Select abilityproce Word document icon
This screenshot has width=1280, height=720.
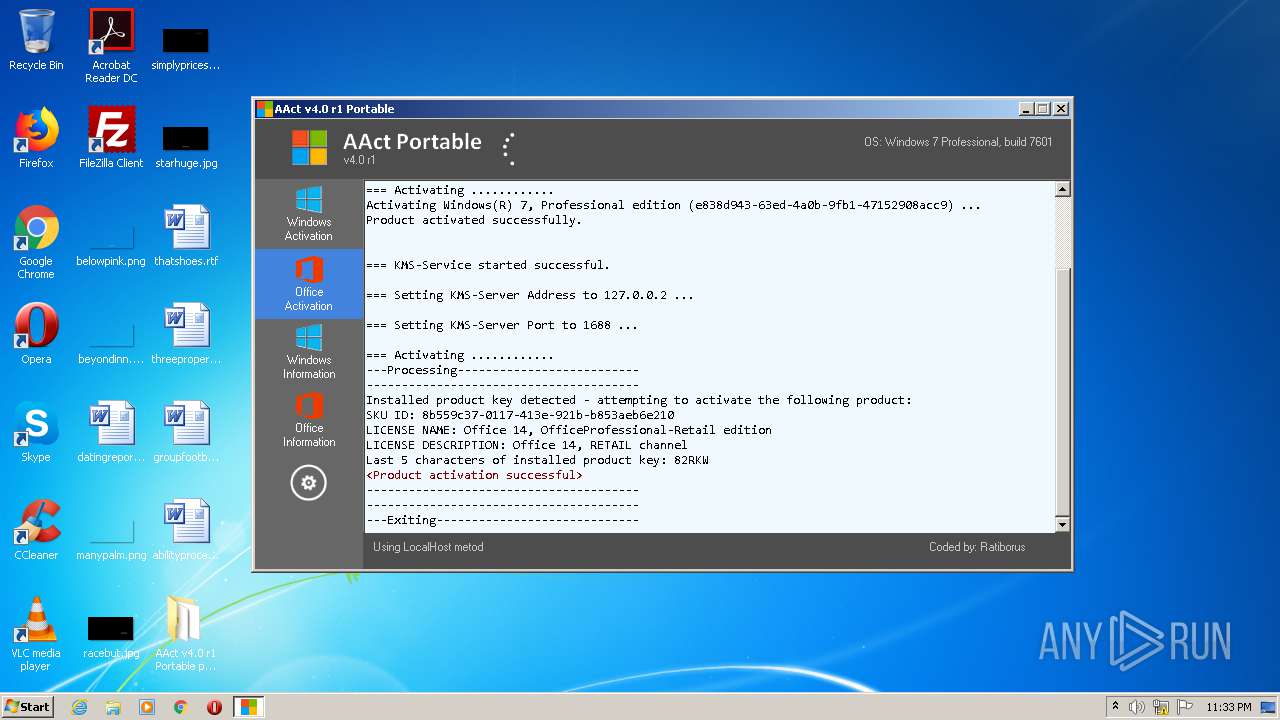pyautogui.click(x=186, y=530)
